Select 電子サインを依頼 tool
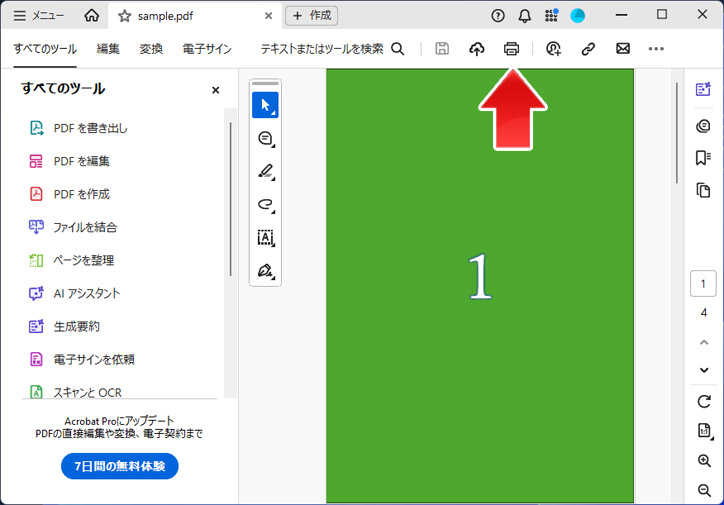Viewport: 724px width, 505px height. 82,359
